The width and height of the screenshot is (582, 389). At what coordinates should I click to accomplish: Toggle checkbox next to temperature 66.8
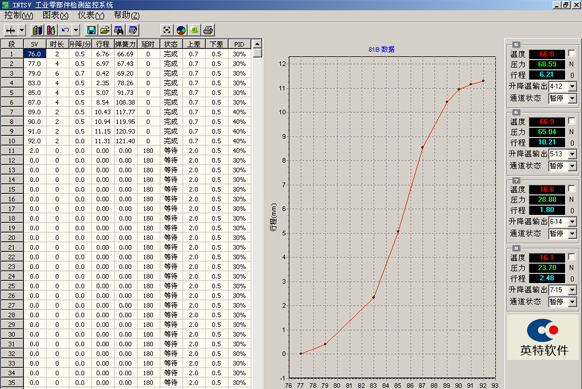572,53
